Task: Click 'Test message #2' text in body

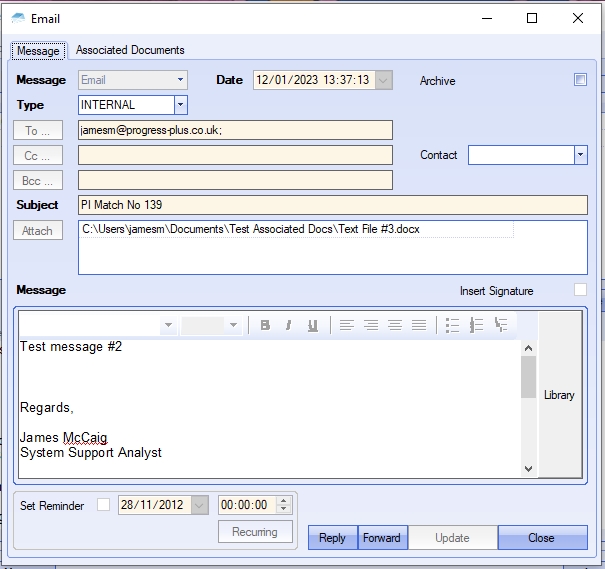Action: (71, 346)
